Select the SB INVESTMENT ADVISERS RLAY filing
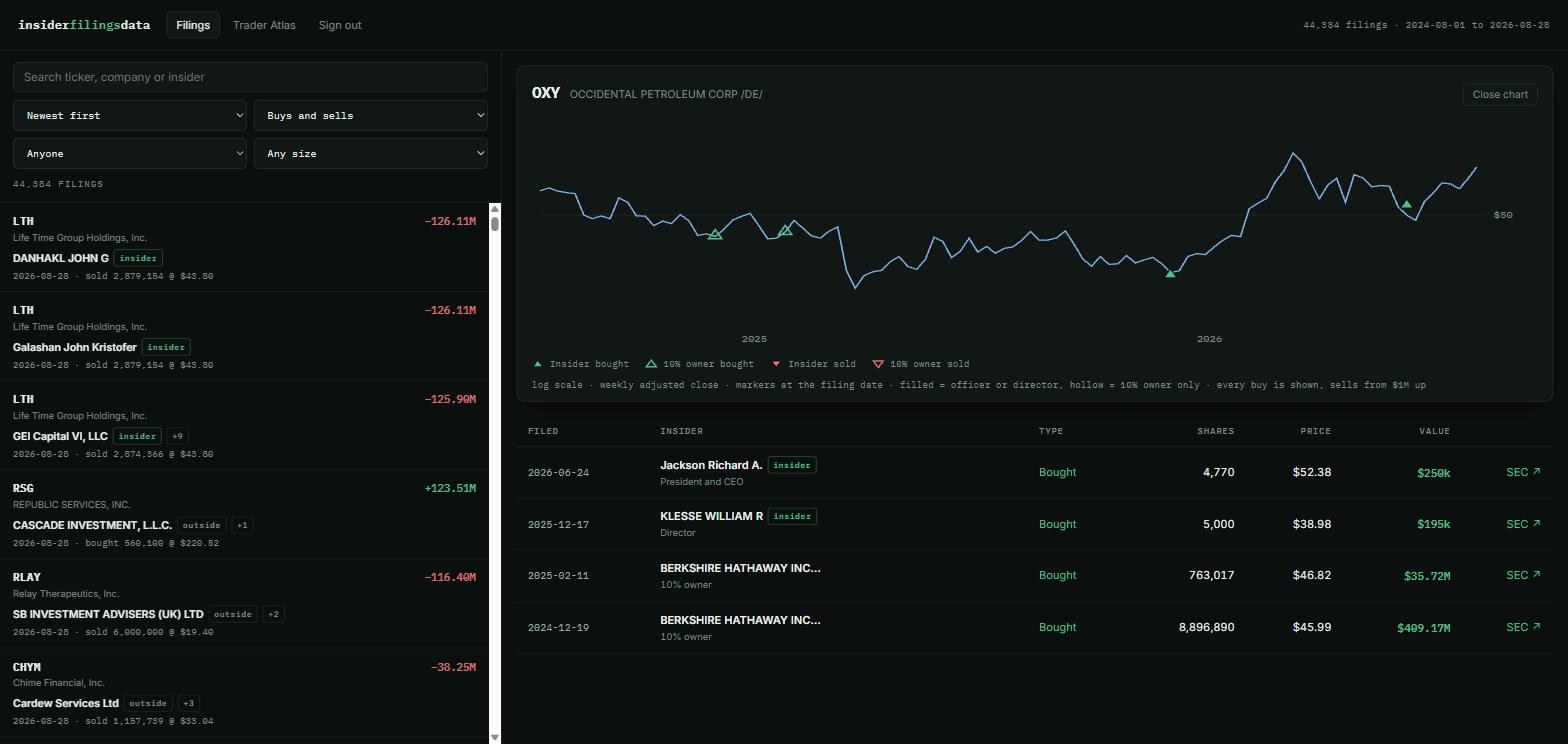1568x744 pixels. click(x=244, y=603)
